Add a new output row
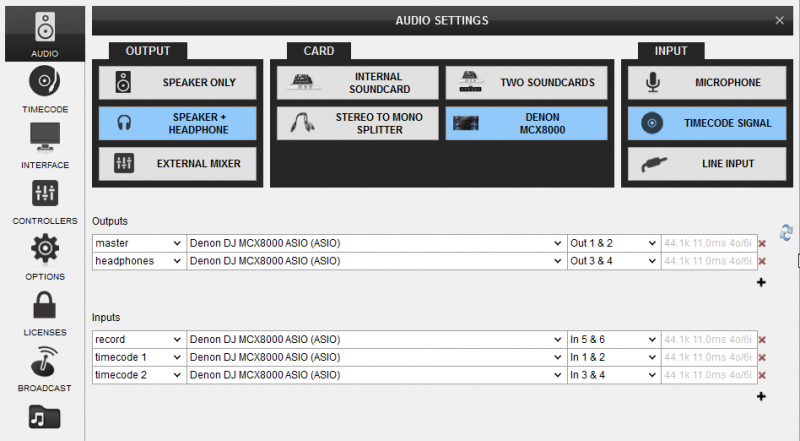This screenshot has width=800, height=441. pyautogui.click(x=761, y=282)
